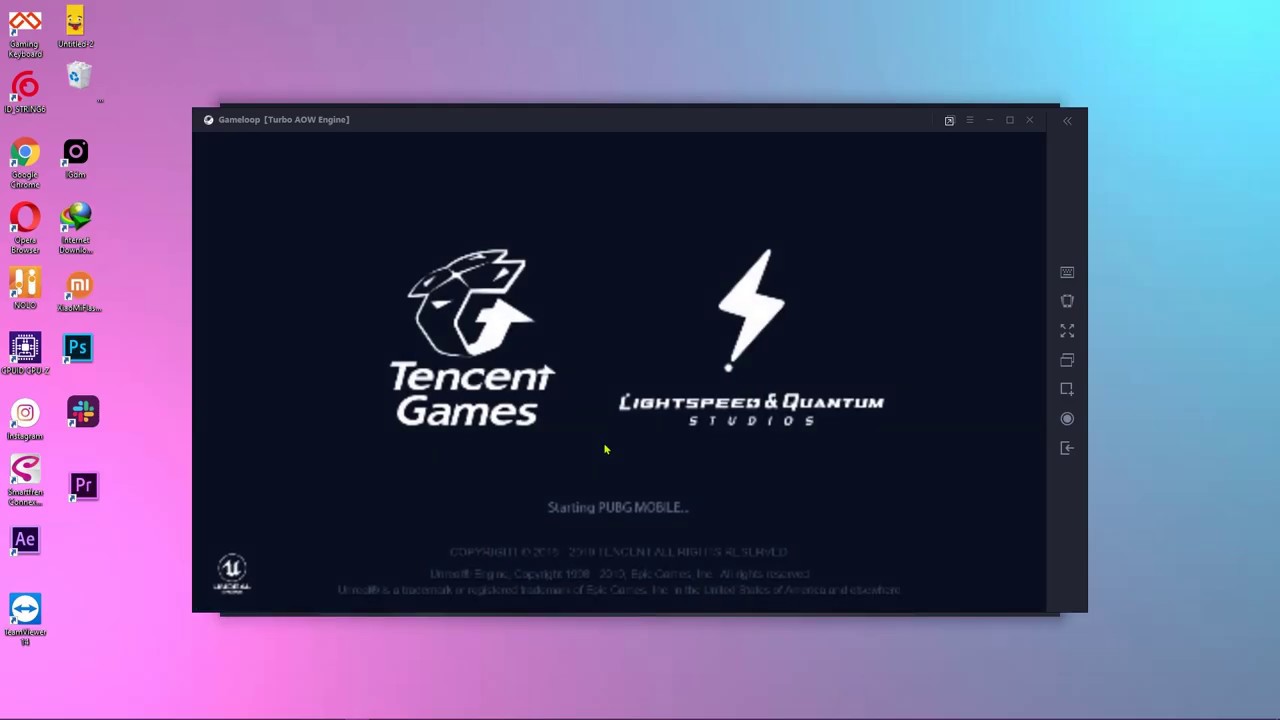
Task: Click the Unreal Engine logo
Action: click(232, 573)
